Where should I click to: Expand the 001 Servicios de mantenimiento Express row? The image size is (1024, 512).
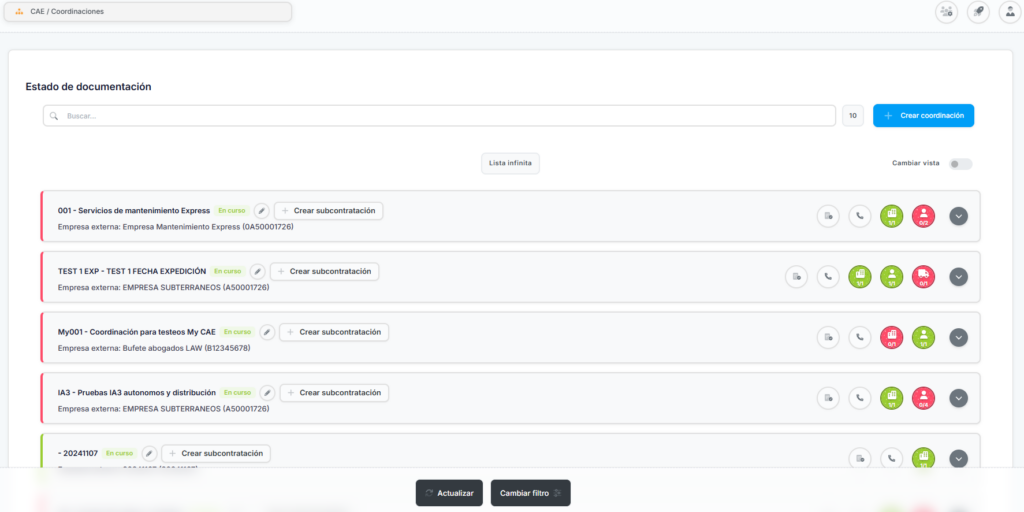tap(958, 216)
